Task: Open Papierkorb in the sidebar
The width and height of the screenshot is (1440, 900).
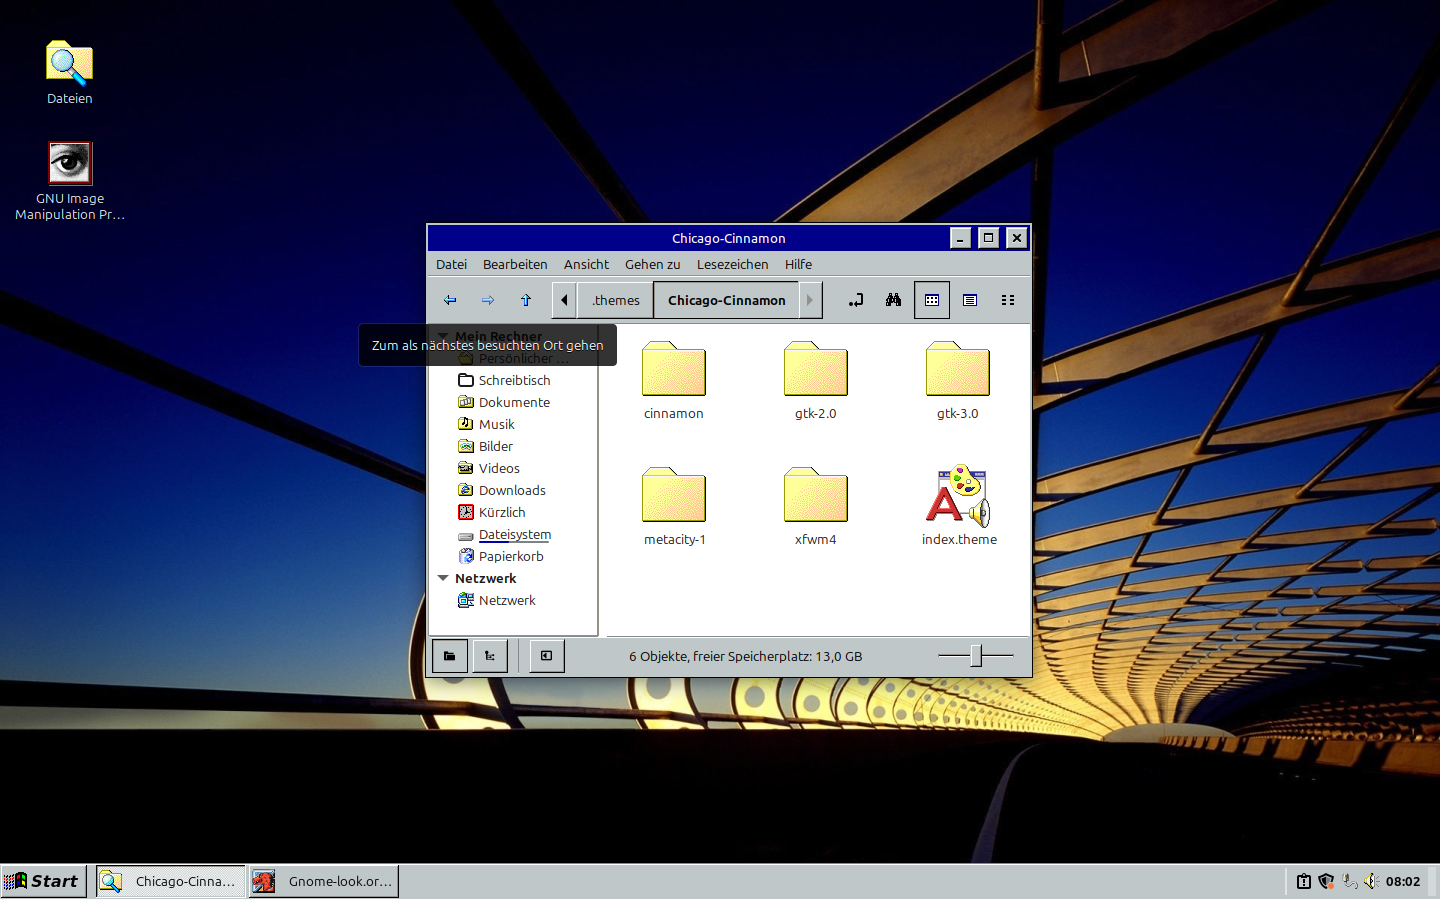Action: tap(511, 557)
